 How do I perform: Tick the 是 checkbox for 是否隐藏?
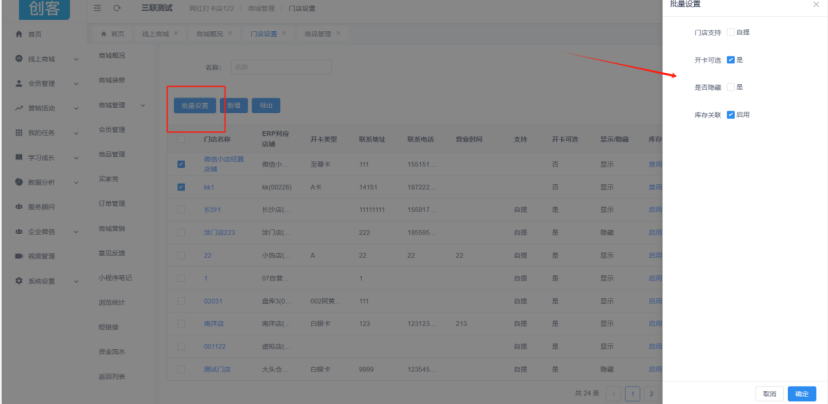click(x=731, y=88)
